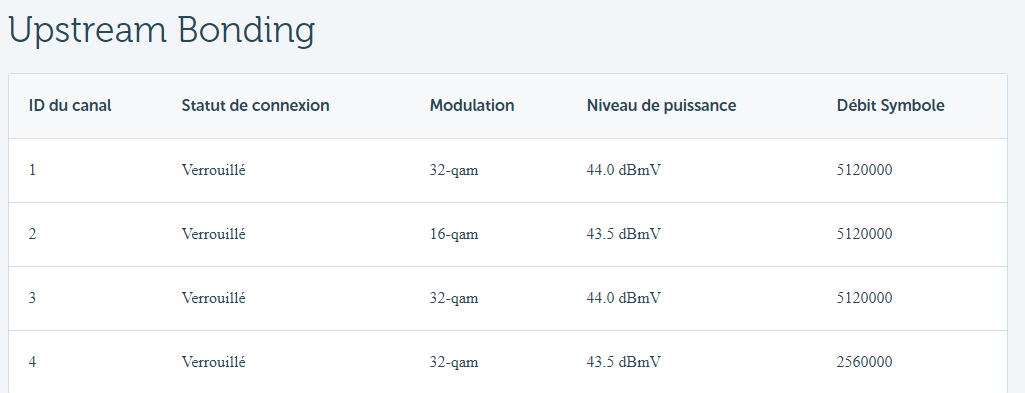
Task: Click 43.5 dBmV power of channel 4
Action: click(624, 362)
